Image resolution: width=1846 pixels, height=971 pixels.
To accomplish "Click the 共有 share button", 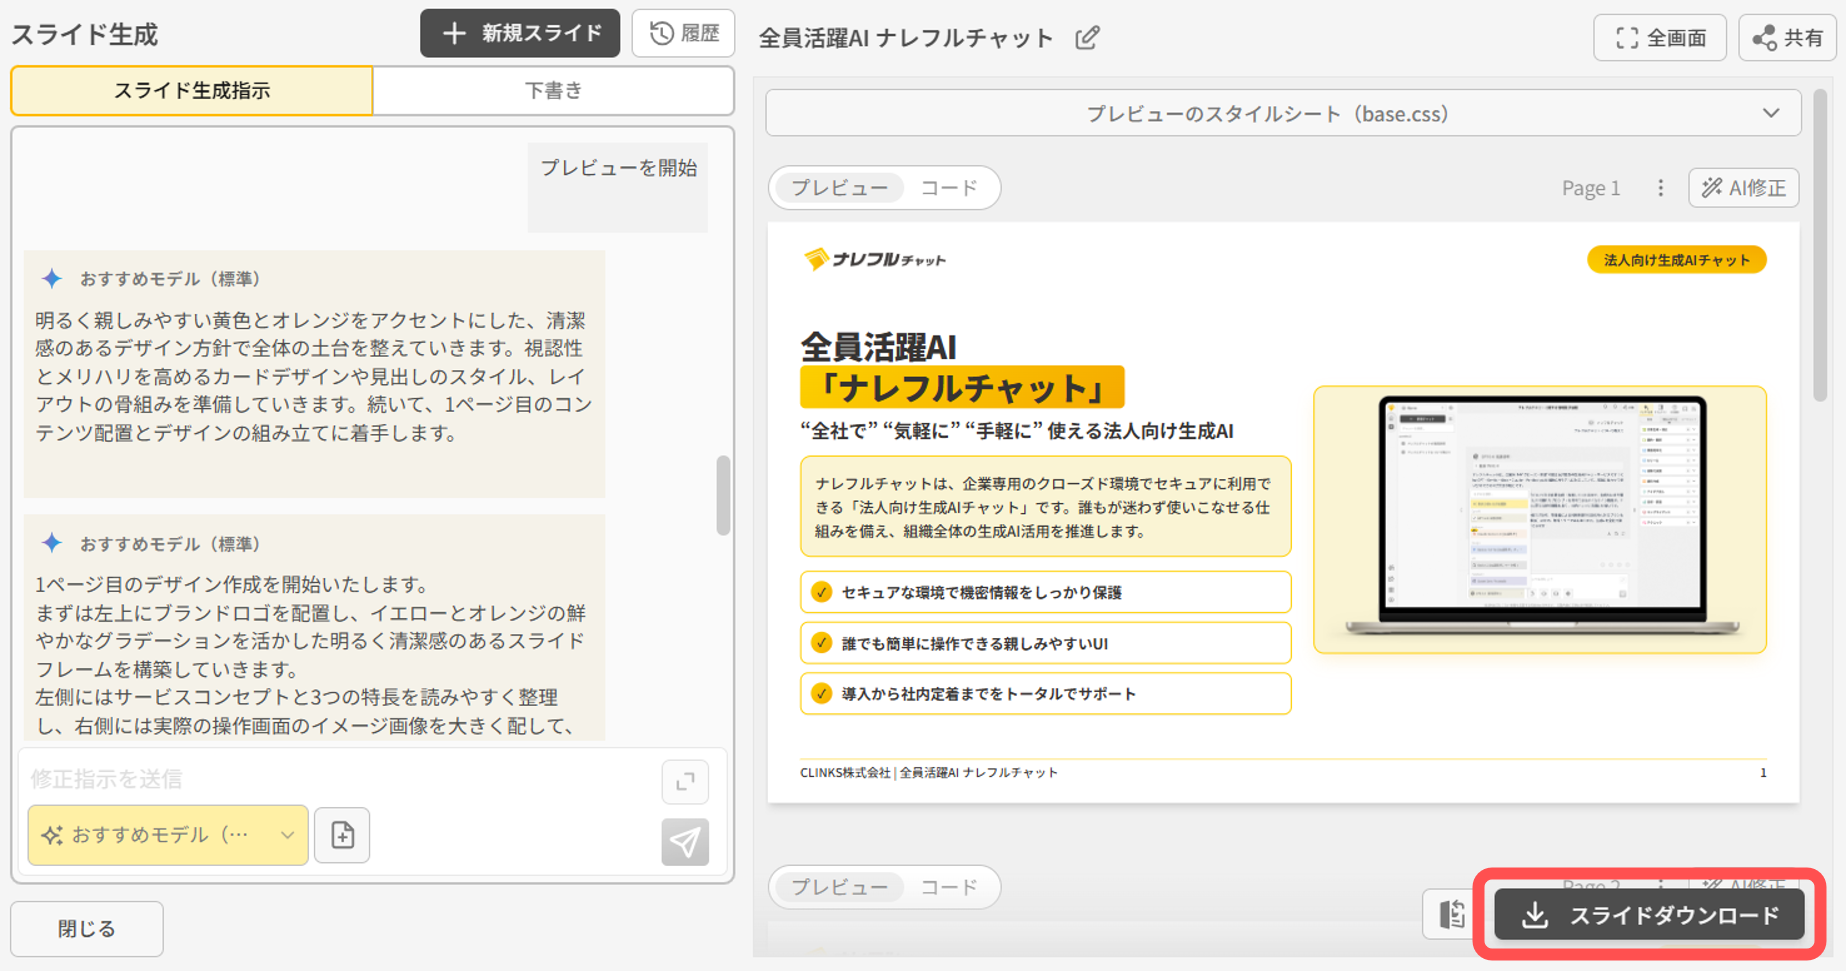I will tap(1787, 38).
